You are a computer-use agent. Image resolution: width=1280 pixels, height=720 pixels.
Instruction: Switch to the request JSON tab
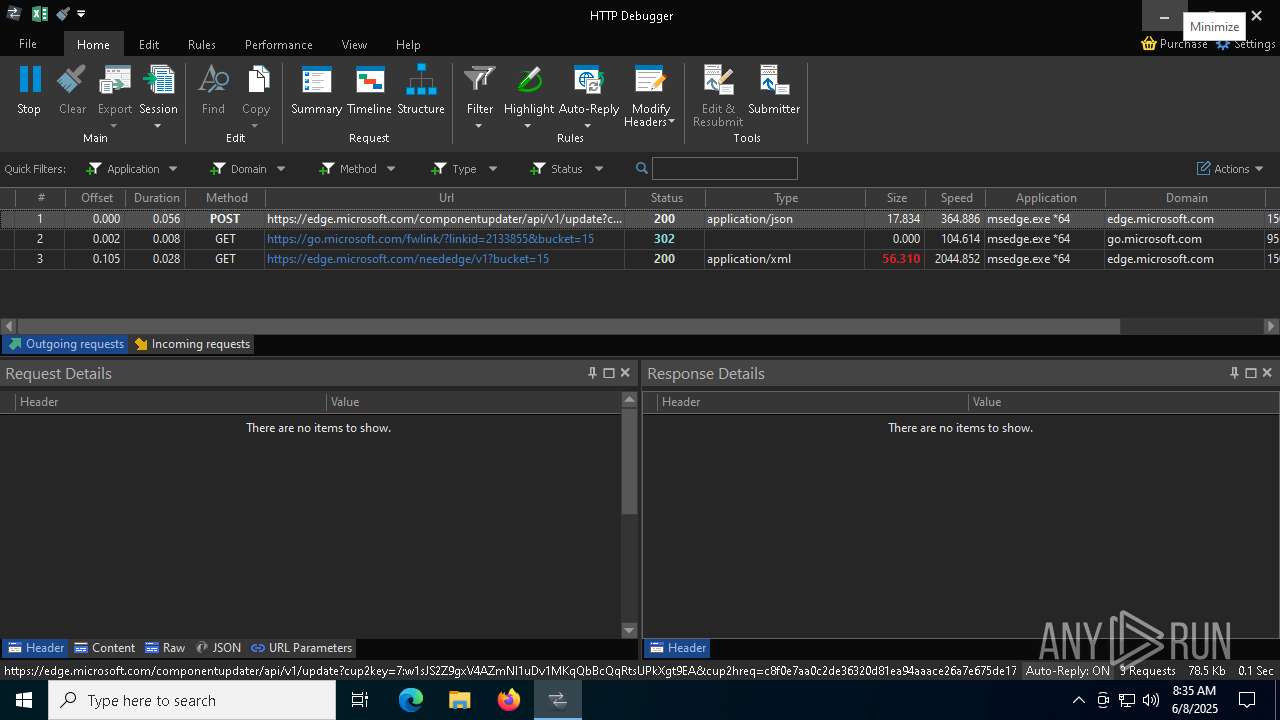tap(219, 648)
